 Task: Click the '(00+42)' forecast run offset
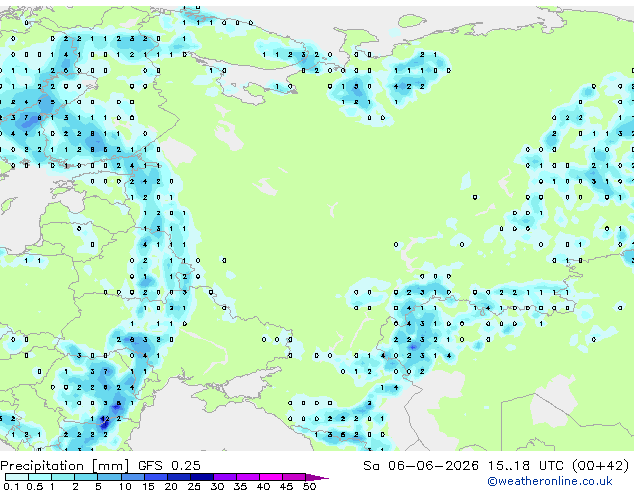click(601, 466)
